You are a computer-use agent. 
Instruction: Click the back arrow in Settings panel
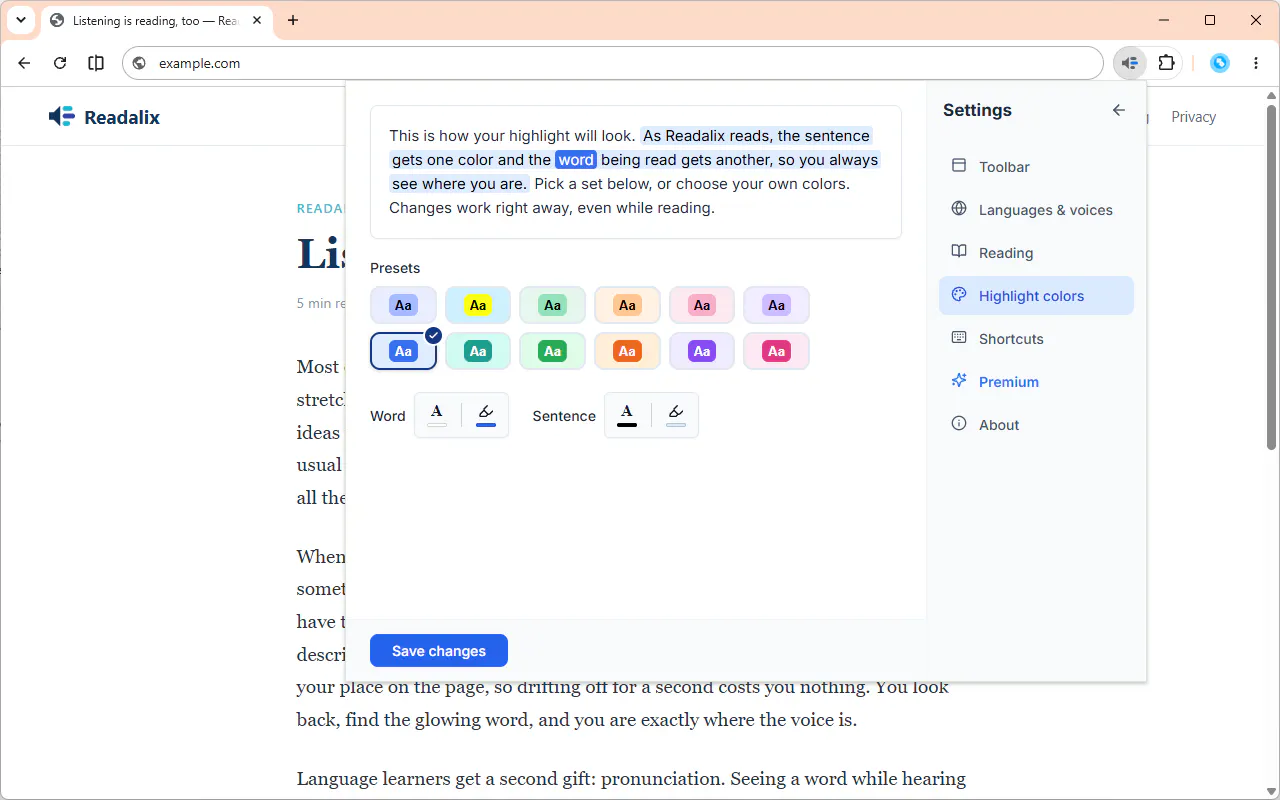tap(1119, 110)
